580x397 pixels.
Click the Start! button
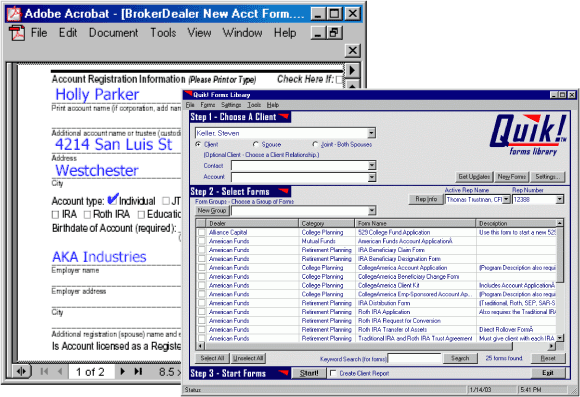point(309,373)
